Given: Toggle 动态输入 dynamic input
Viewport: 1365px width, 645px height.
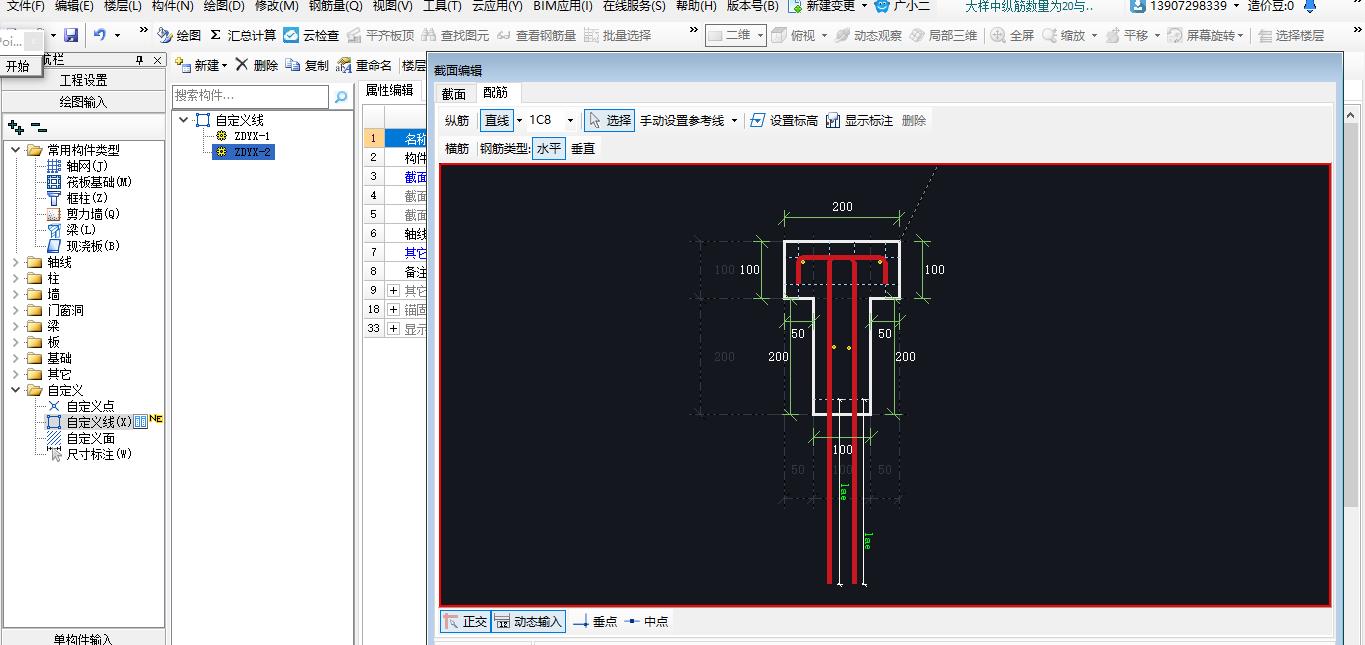Looking at the screenshot, I should pos(528,621).
